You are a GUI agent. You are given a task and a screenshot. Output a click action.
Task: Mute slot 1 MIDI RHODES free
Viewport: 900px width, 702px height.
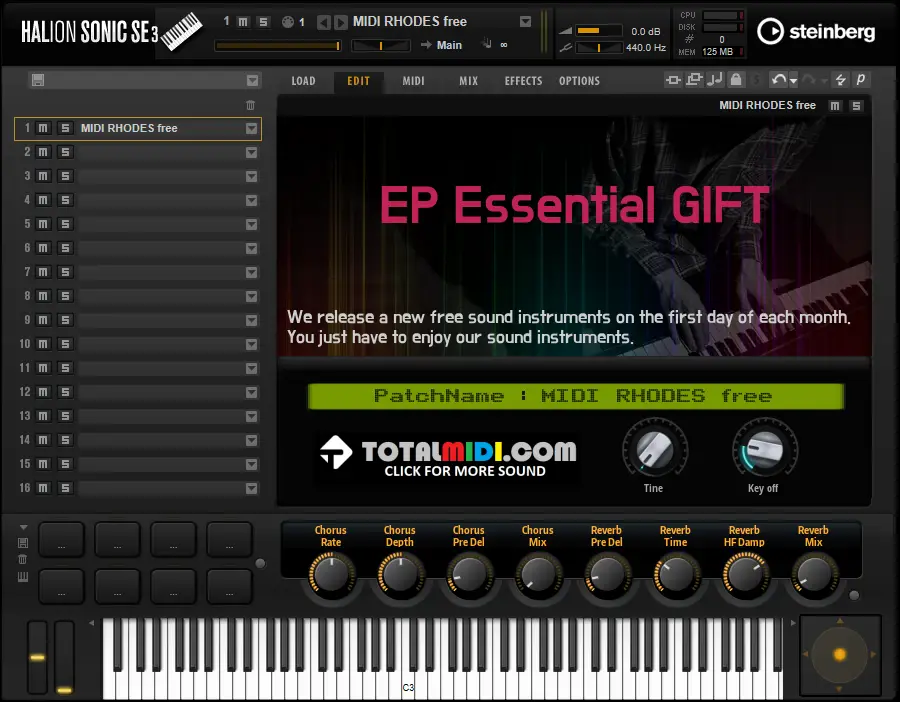point(43,128)
